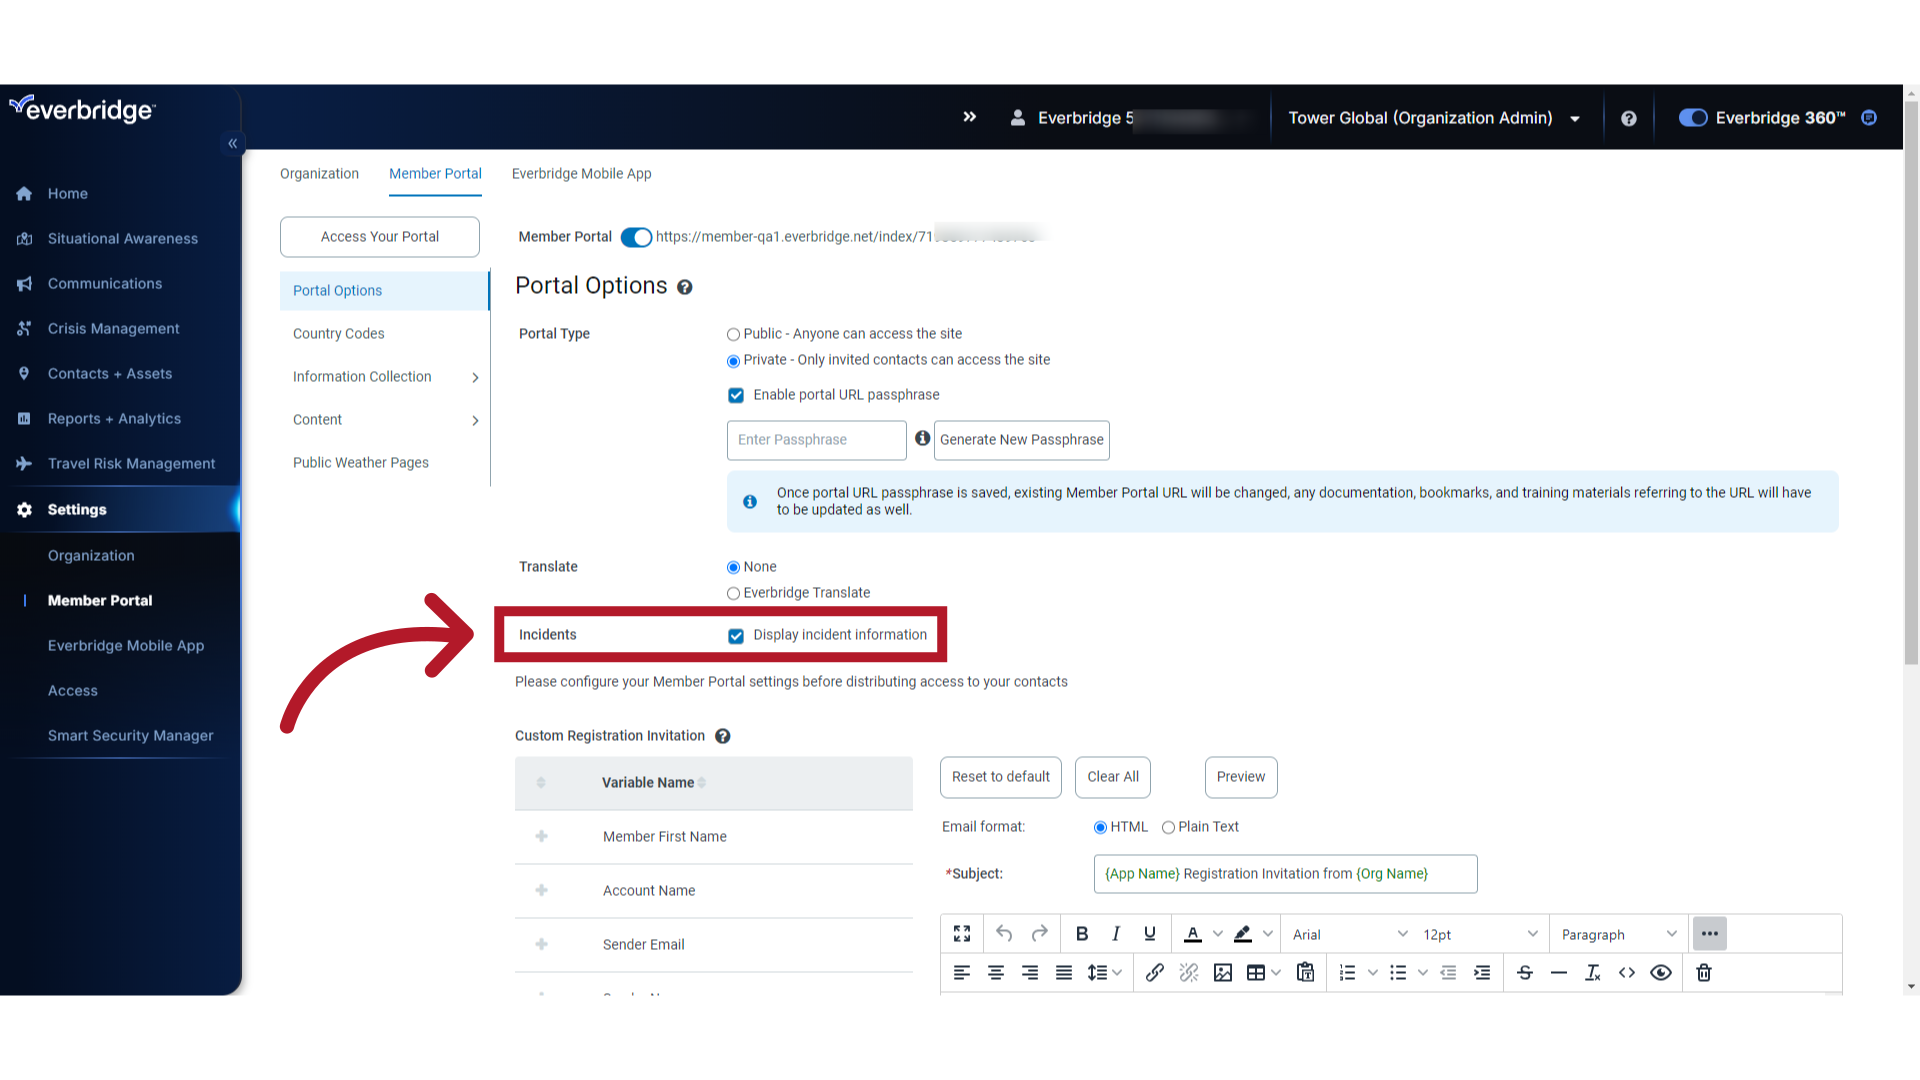Screen dimensions: 1920x1080
Task: Expand Content settings menu
Action: [475, 419]
